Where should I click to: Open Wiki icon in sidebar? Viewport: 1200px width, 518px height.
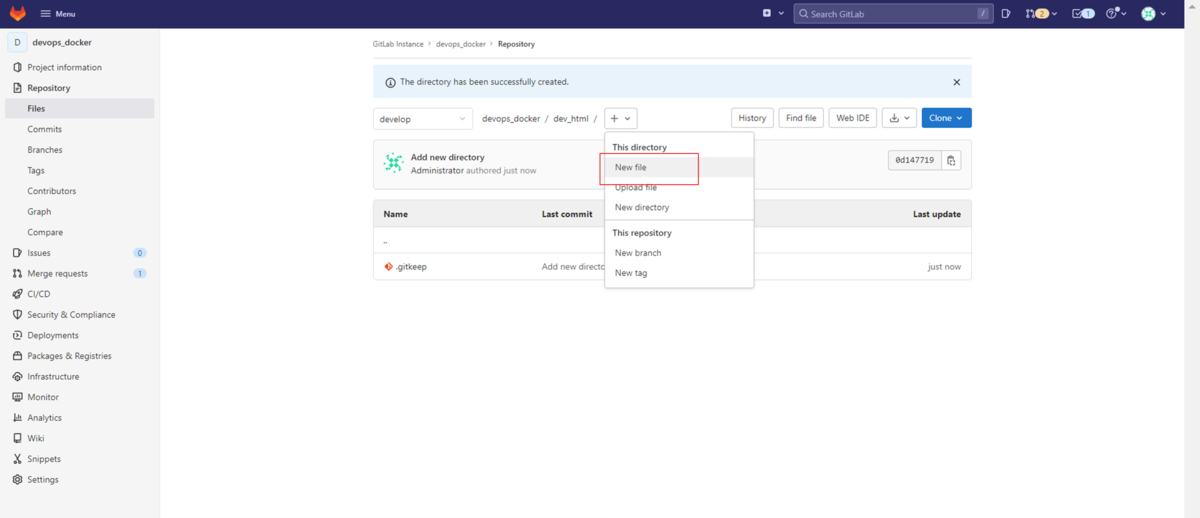17,438
